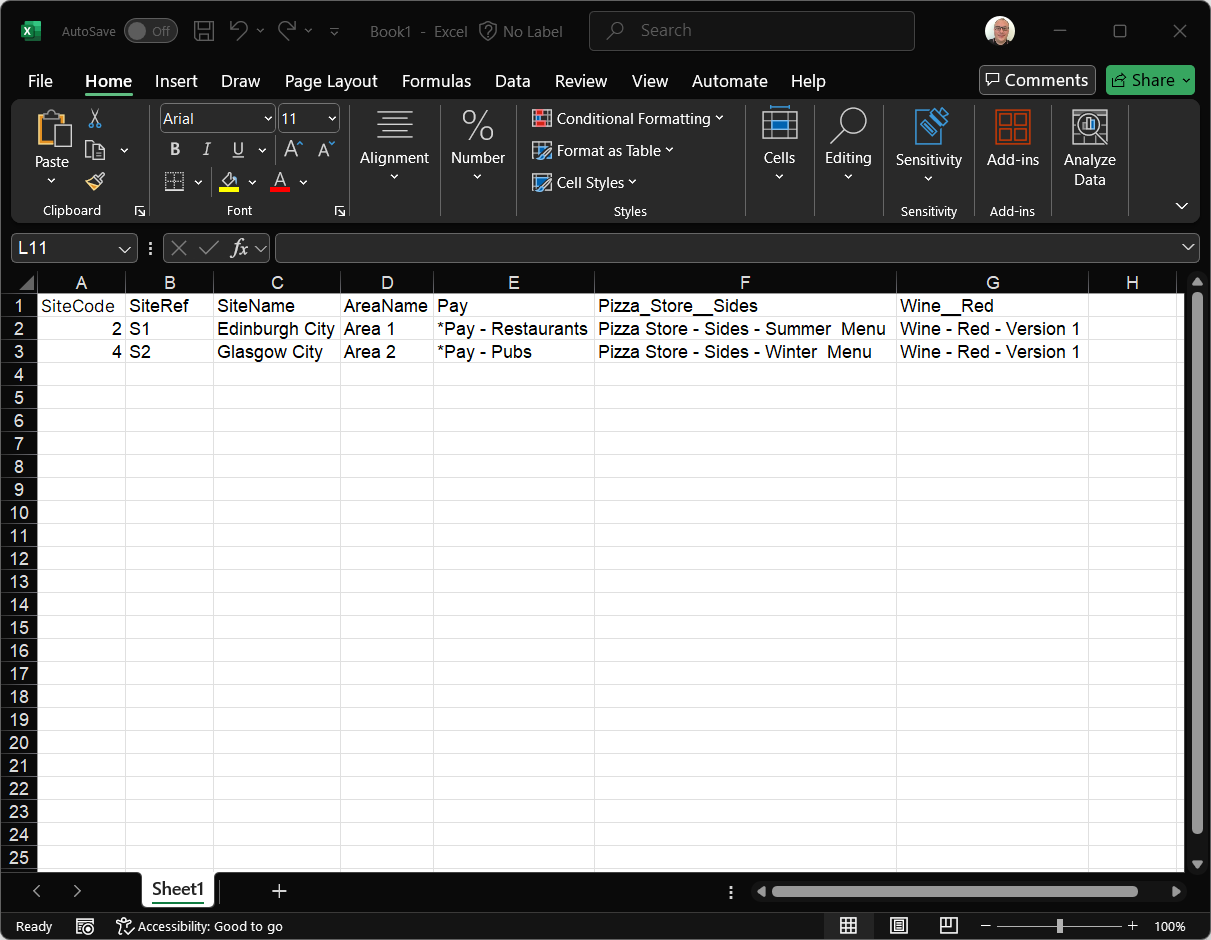Viewport: 1211px width, 940px height.
Task: Click the Save disk icon
Action: 204,31
